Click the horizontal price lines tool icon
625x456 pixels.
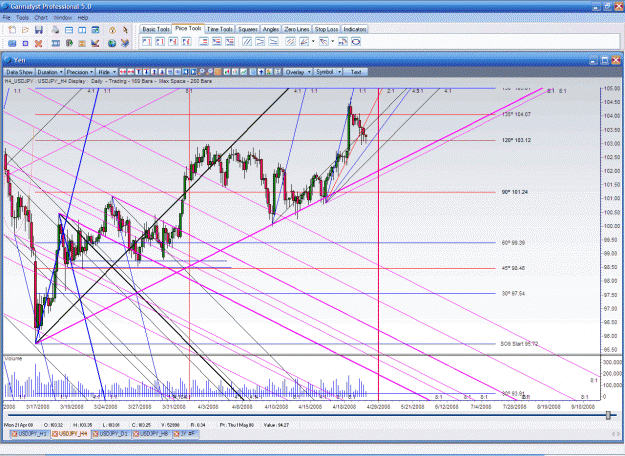pos(204,41)
